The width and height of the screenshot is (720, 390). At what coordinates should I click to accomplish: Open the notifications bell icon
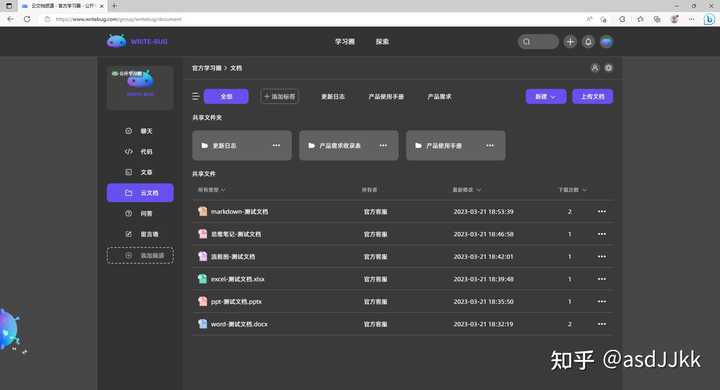pos(588,42)
